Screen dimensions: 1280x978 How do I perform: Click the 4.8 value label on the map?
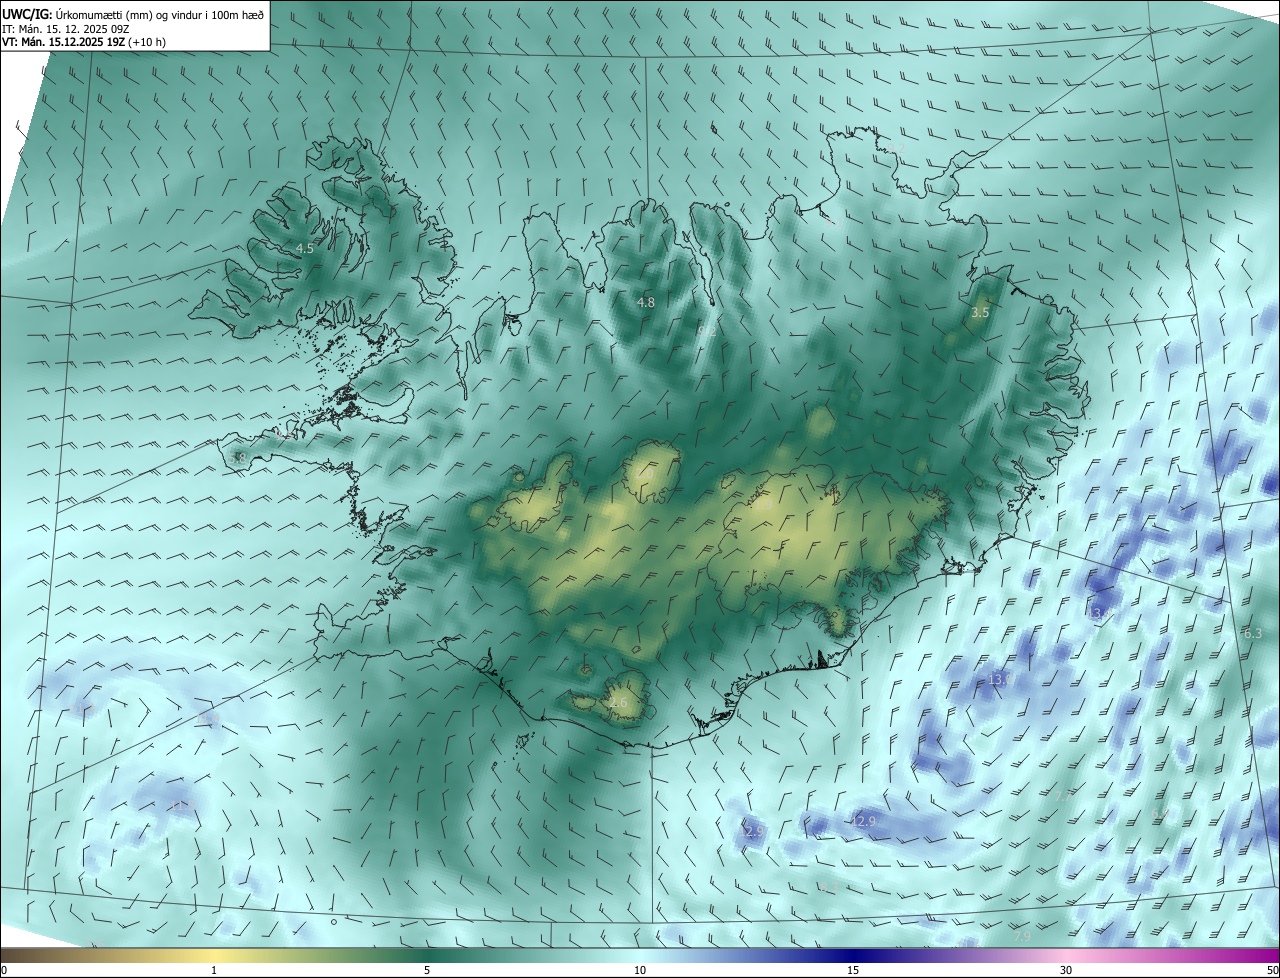point(646,302)
